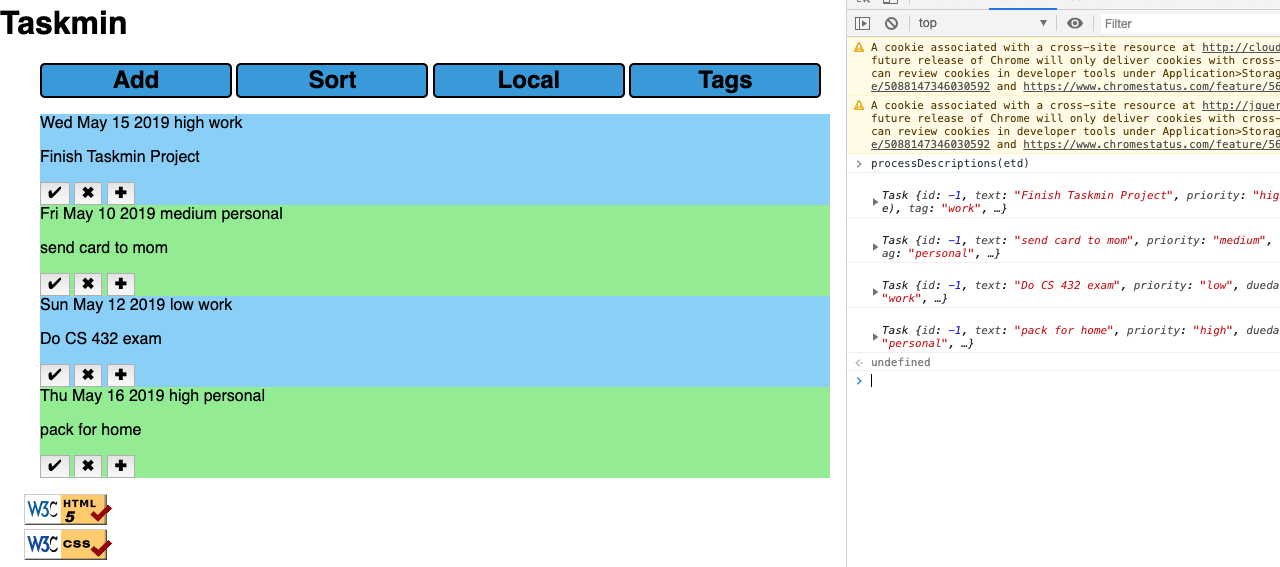Check off the 'send card to mom' task
The width and height of the screenshot is (1280, 567).
(55, 285)
